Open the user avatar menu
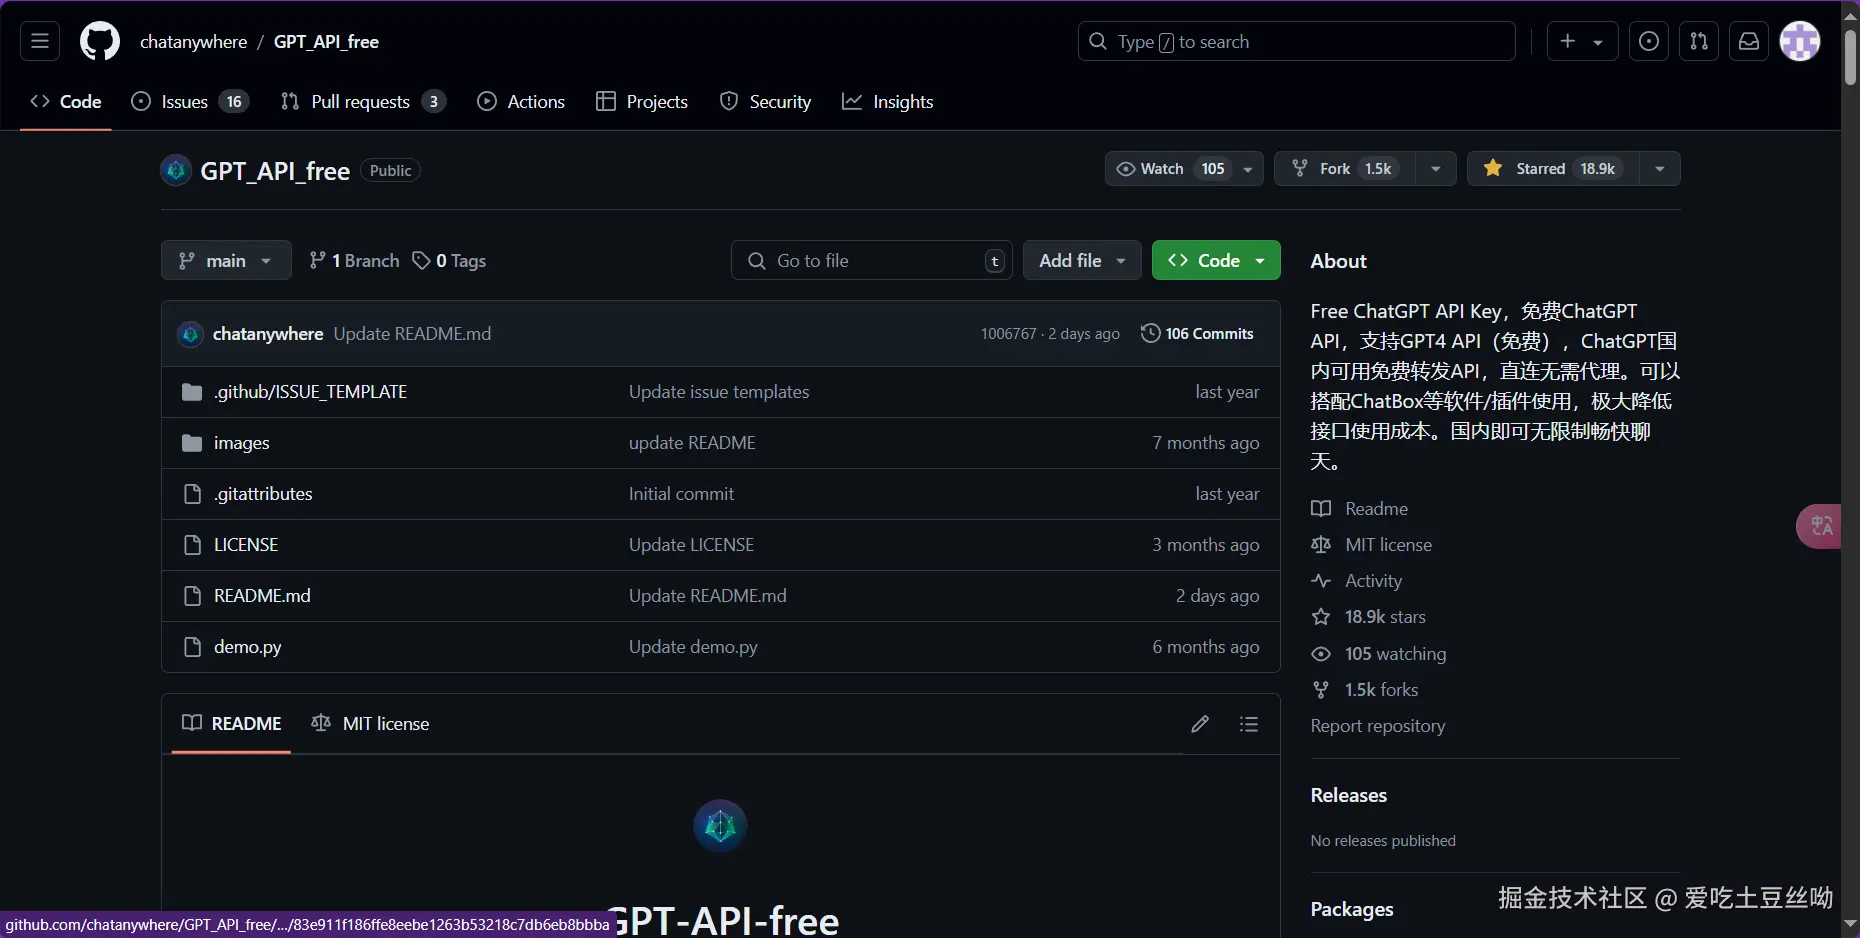 point(1800,41)
